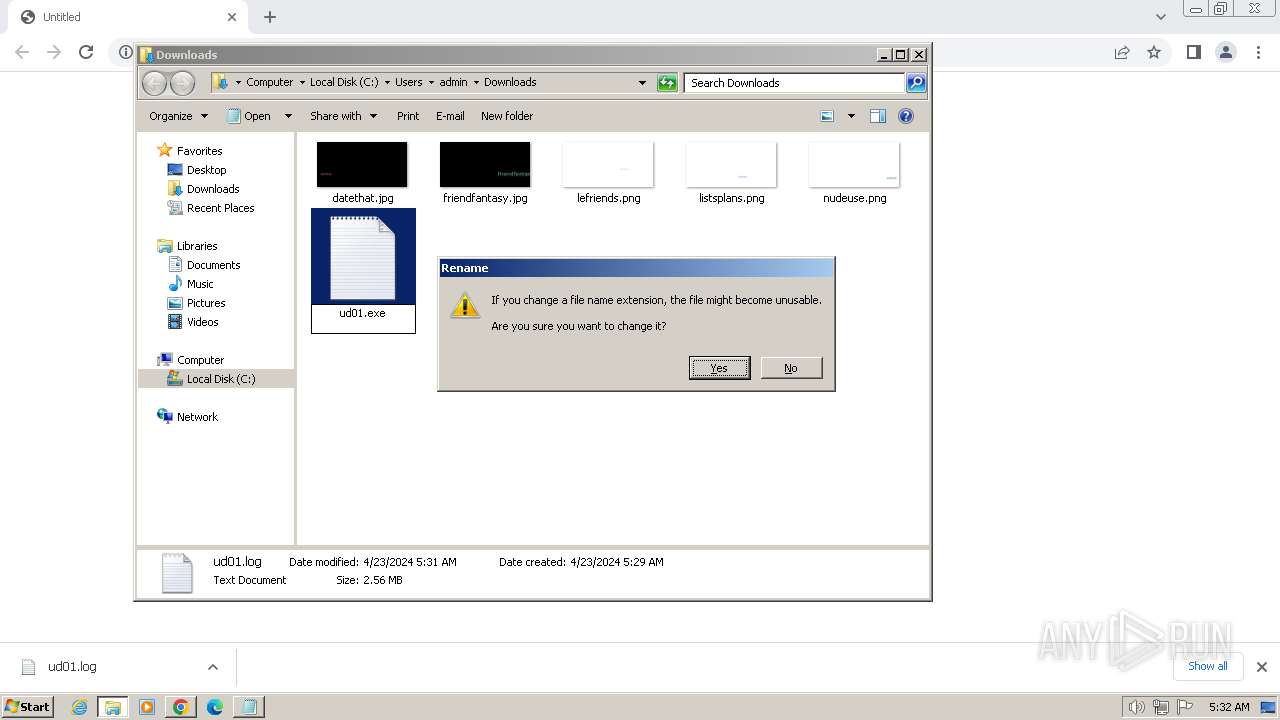
Task: Click the search magnifier in Explorer
Action: click(916, 83)
